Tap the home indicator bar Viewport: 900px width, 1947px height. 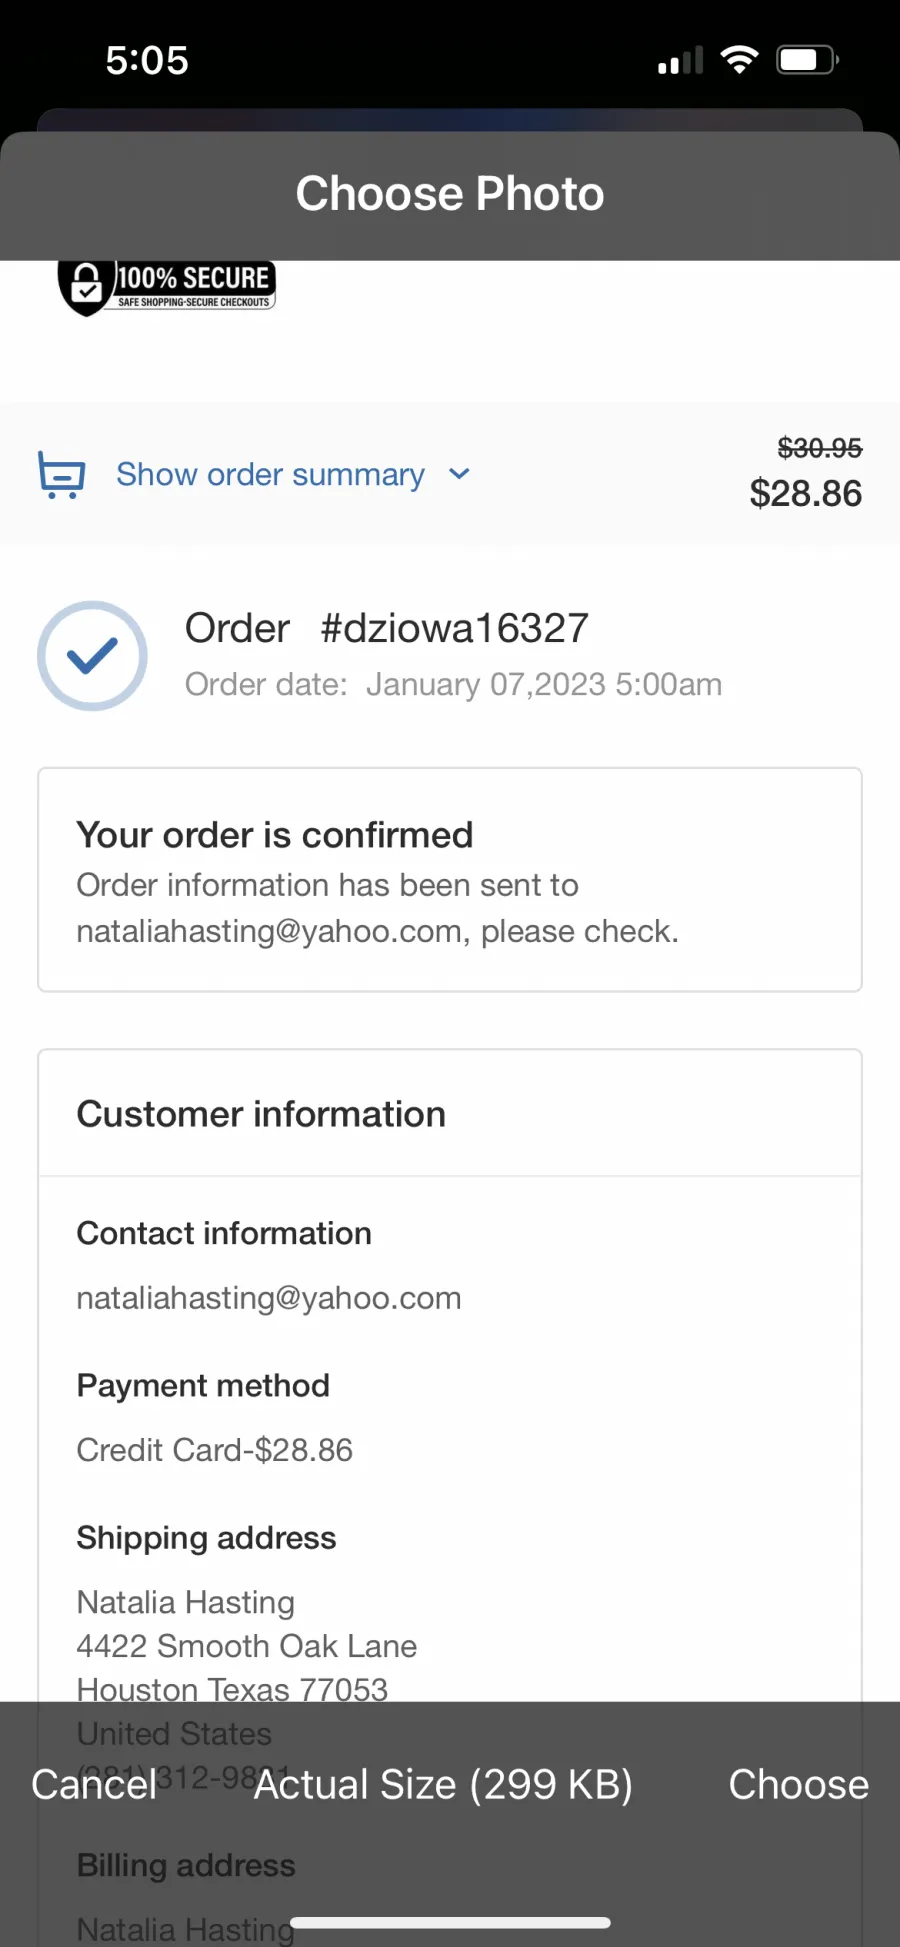(450, 1922)
